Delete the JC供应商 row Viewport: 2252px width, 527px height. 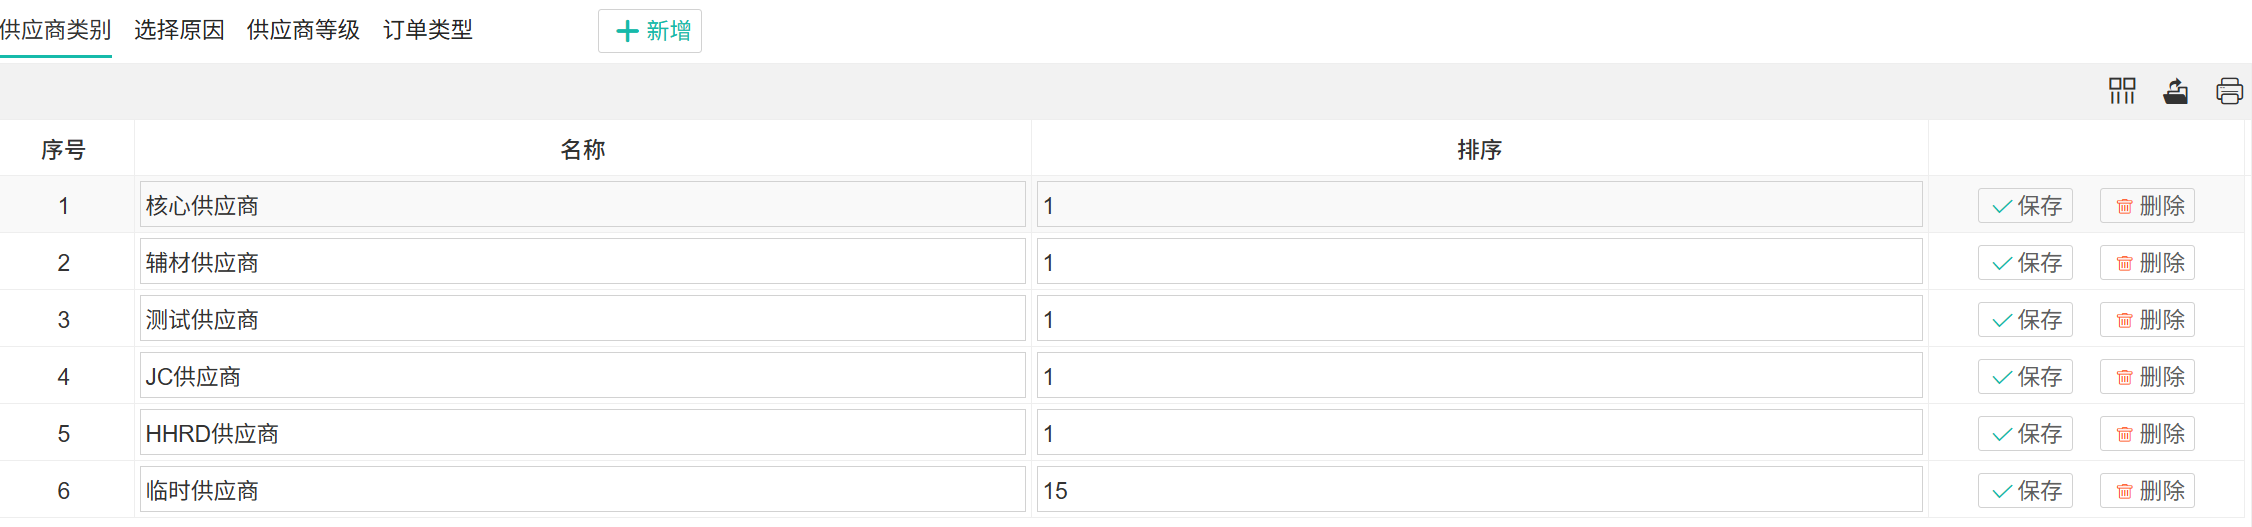(x=2147, y=377)
